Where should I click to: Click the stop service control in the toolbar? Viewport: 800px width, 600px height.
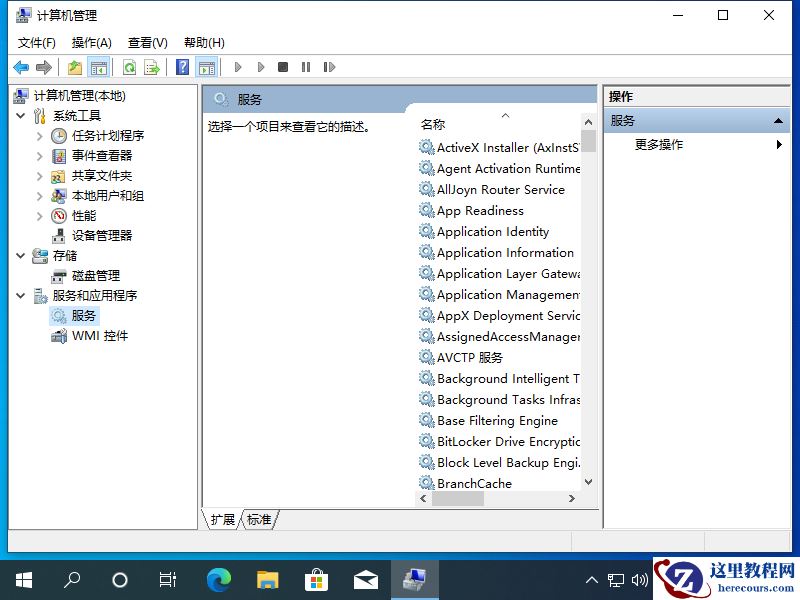[x=282, y=67]
